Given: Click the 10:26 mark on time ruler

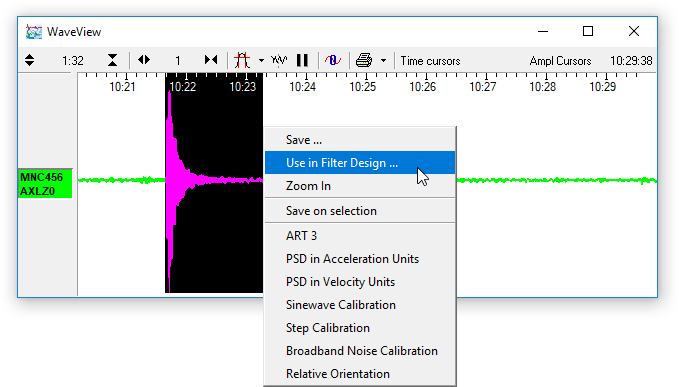Looking at the screenshot, I should [423, 87].
